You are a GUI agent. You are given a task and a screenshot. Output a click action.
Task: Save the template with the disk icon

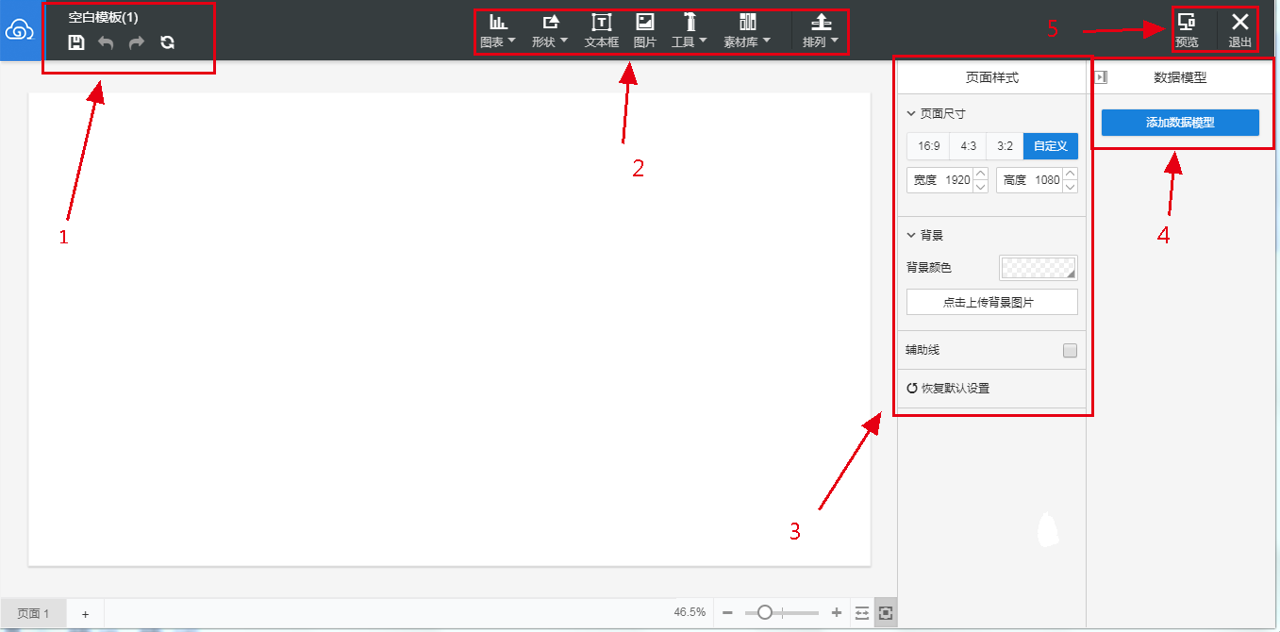tap(76, 42)
